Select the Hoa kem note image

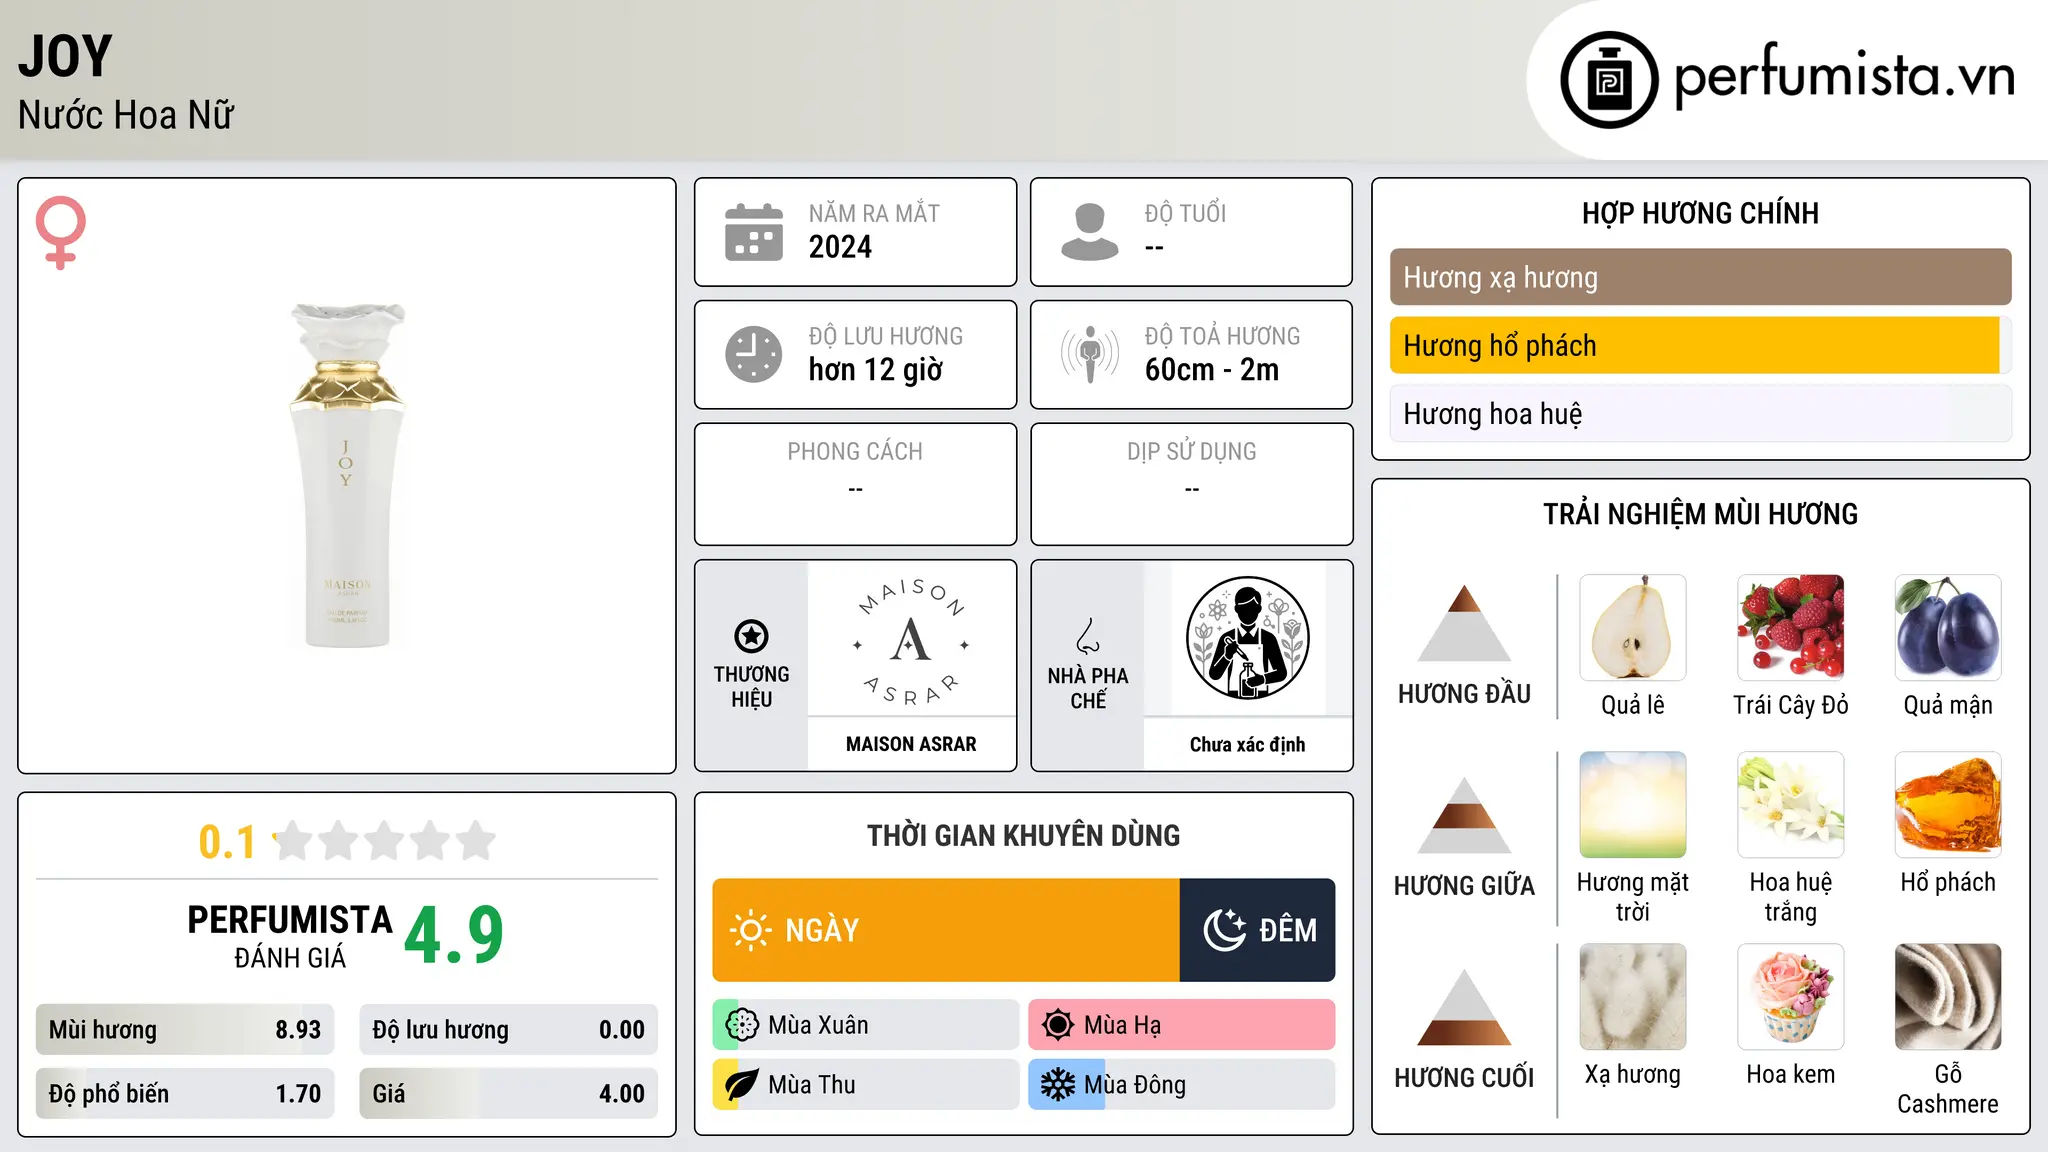click(1791, 997)
